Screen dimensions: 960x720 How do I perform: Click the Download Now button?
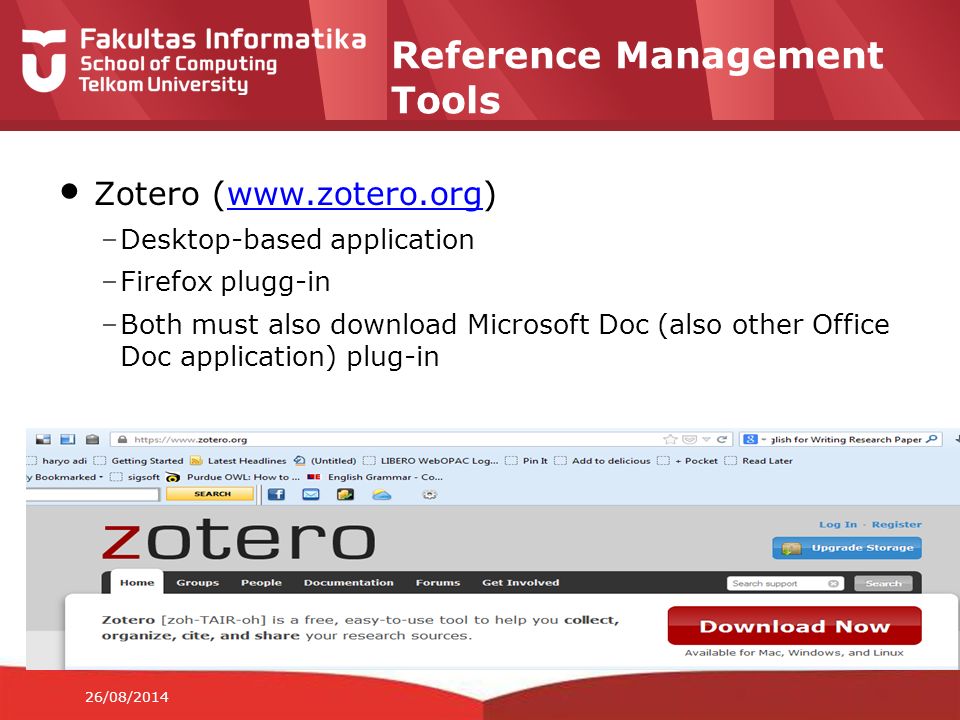pyautogui.click(x=794, y=626)
